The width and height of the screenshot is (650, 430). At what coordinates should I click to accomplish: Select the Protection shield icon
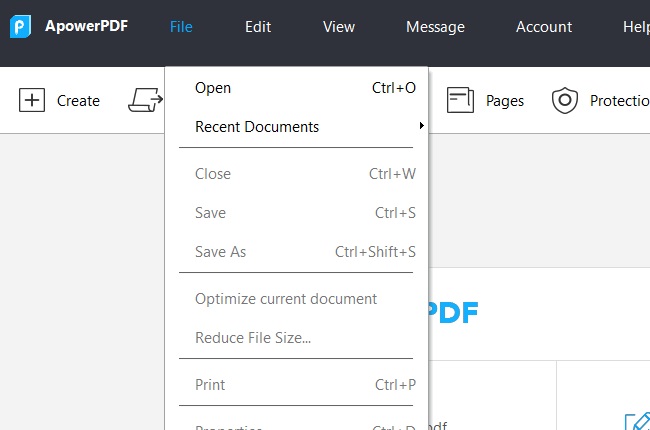pyautogui.click(x=566, y=100)
